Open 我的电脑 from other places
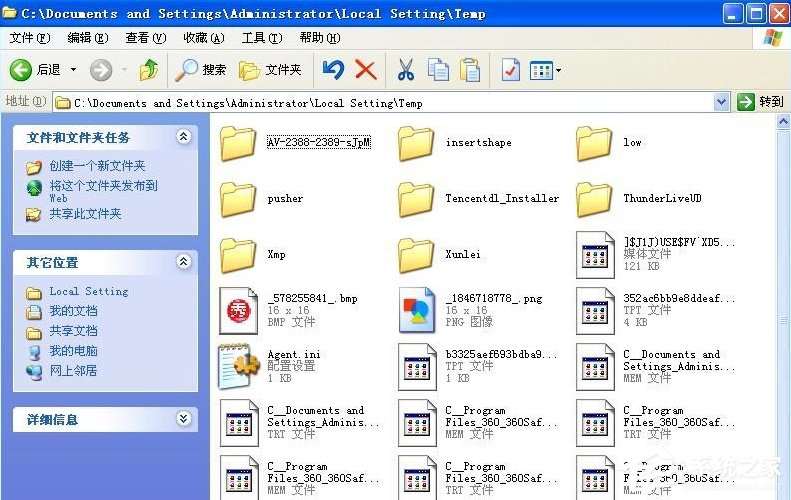Screen dimensions: 791x500 tap(73, 351)
